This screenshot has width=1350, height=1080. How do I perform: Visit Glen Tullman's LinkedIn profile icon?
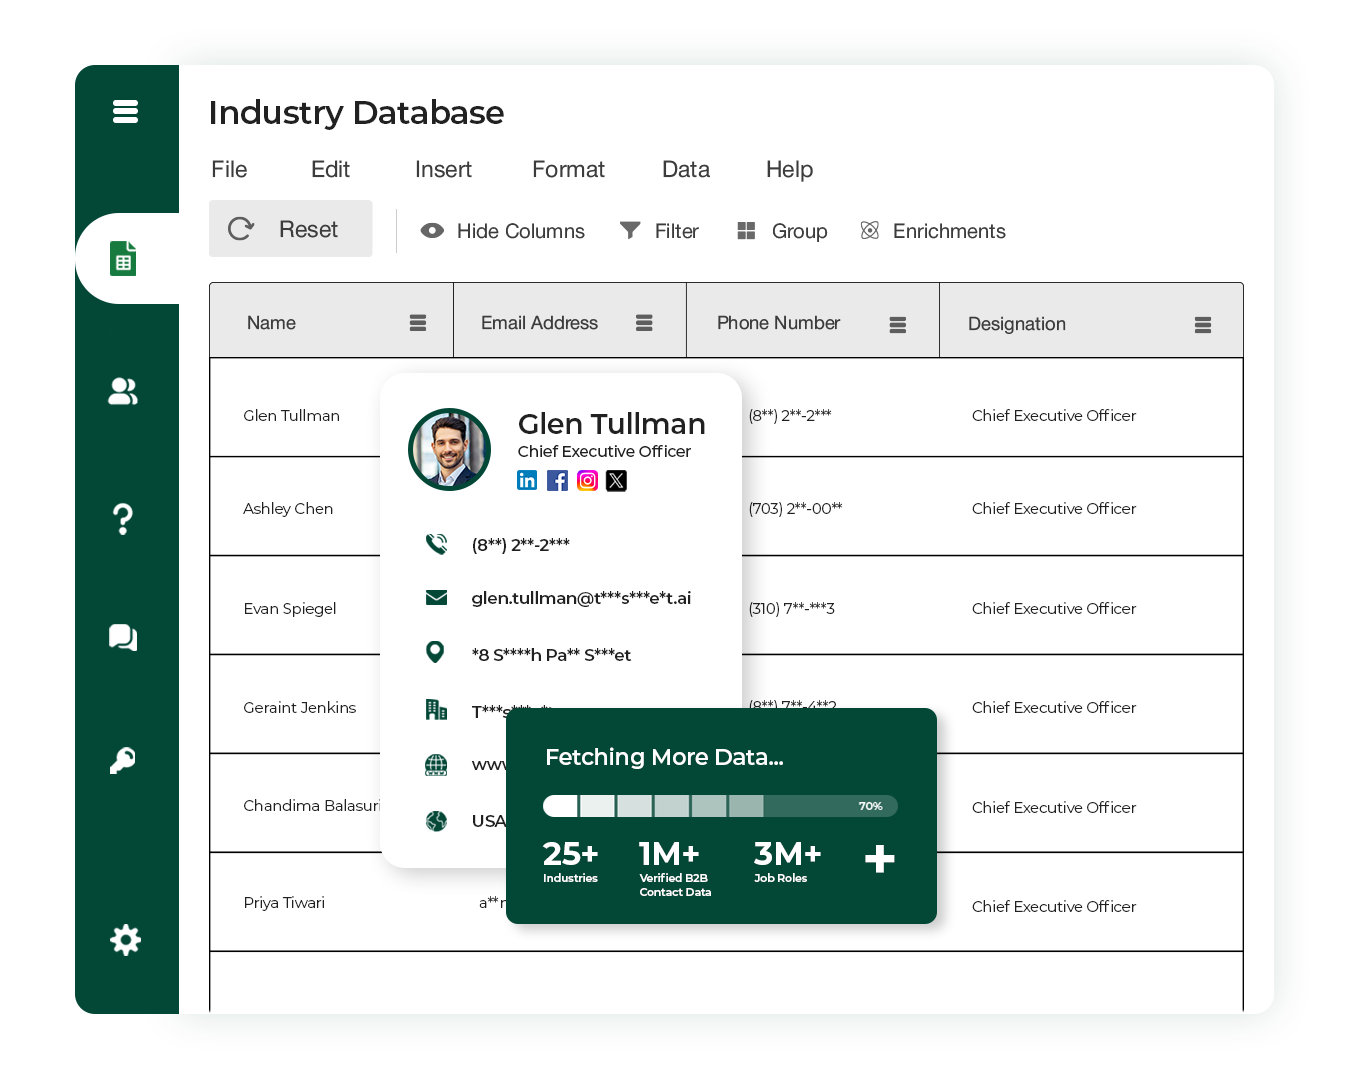527,480
